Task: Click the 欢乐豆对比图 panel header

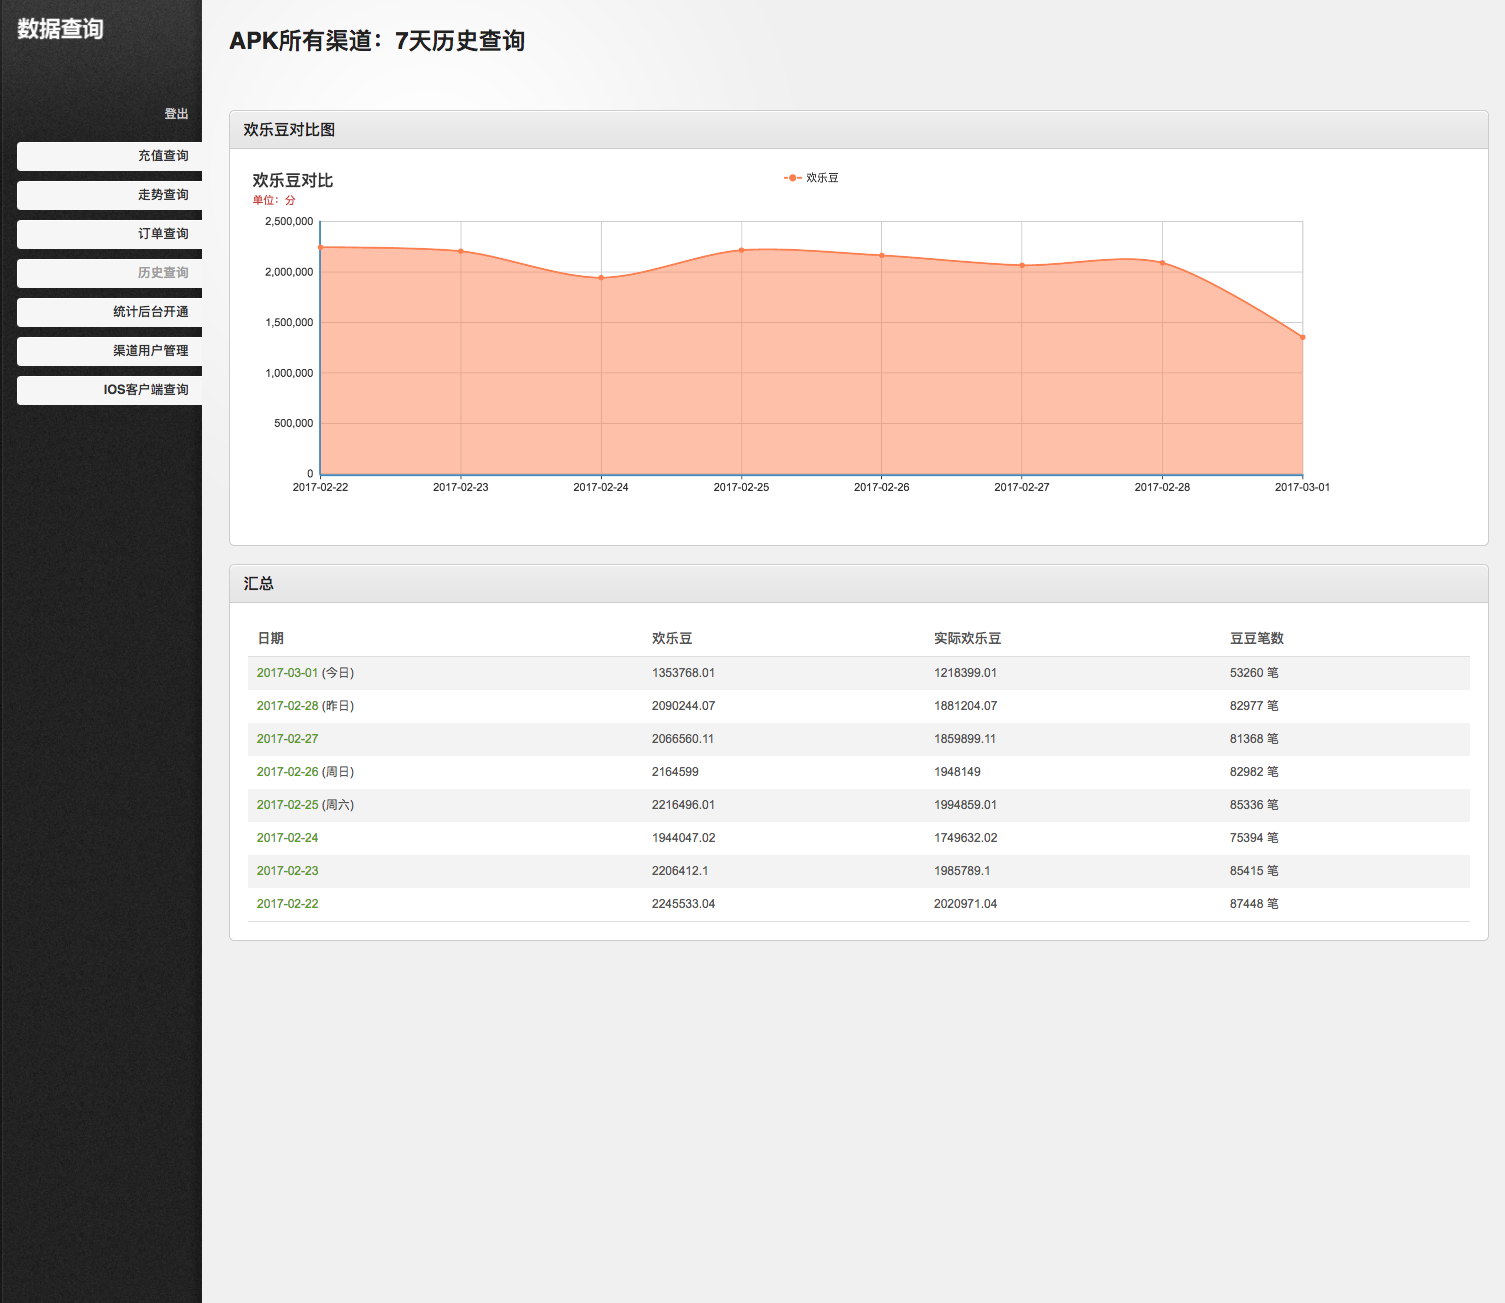Action: coord(859,130)
